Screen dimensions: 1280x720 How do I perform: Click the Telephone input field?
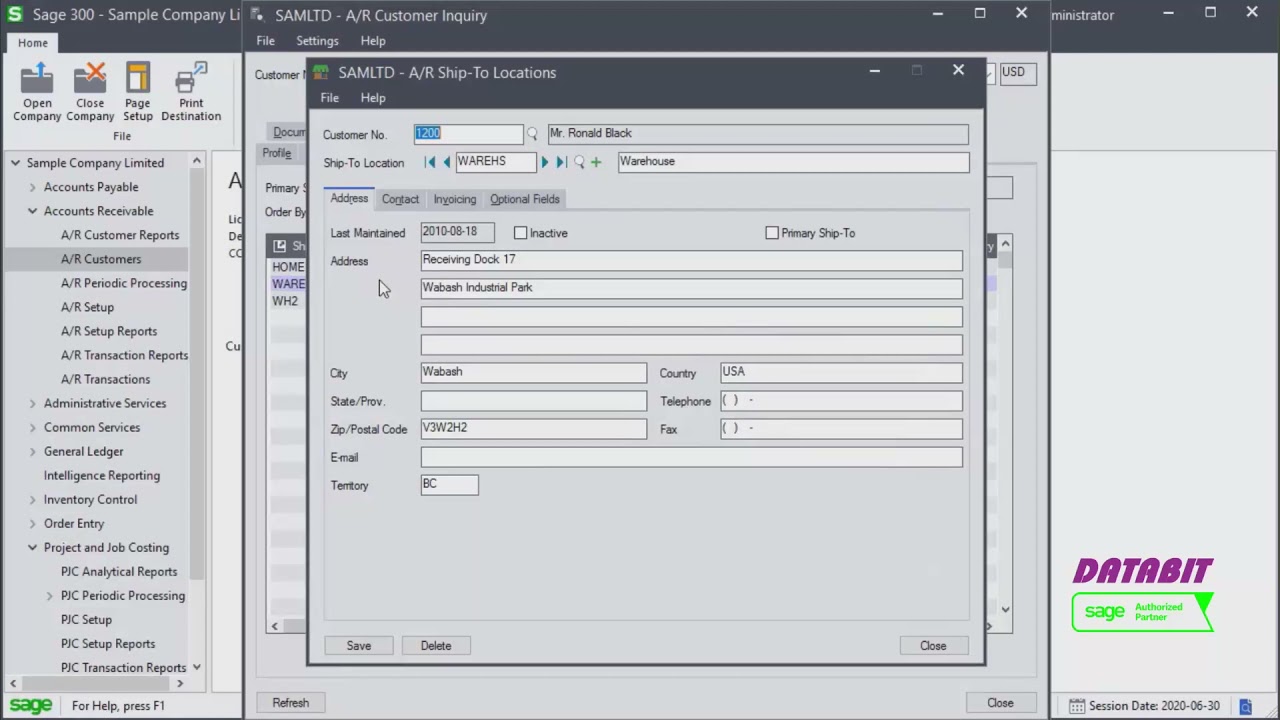[x=842, y=401]
